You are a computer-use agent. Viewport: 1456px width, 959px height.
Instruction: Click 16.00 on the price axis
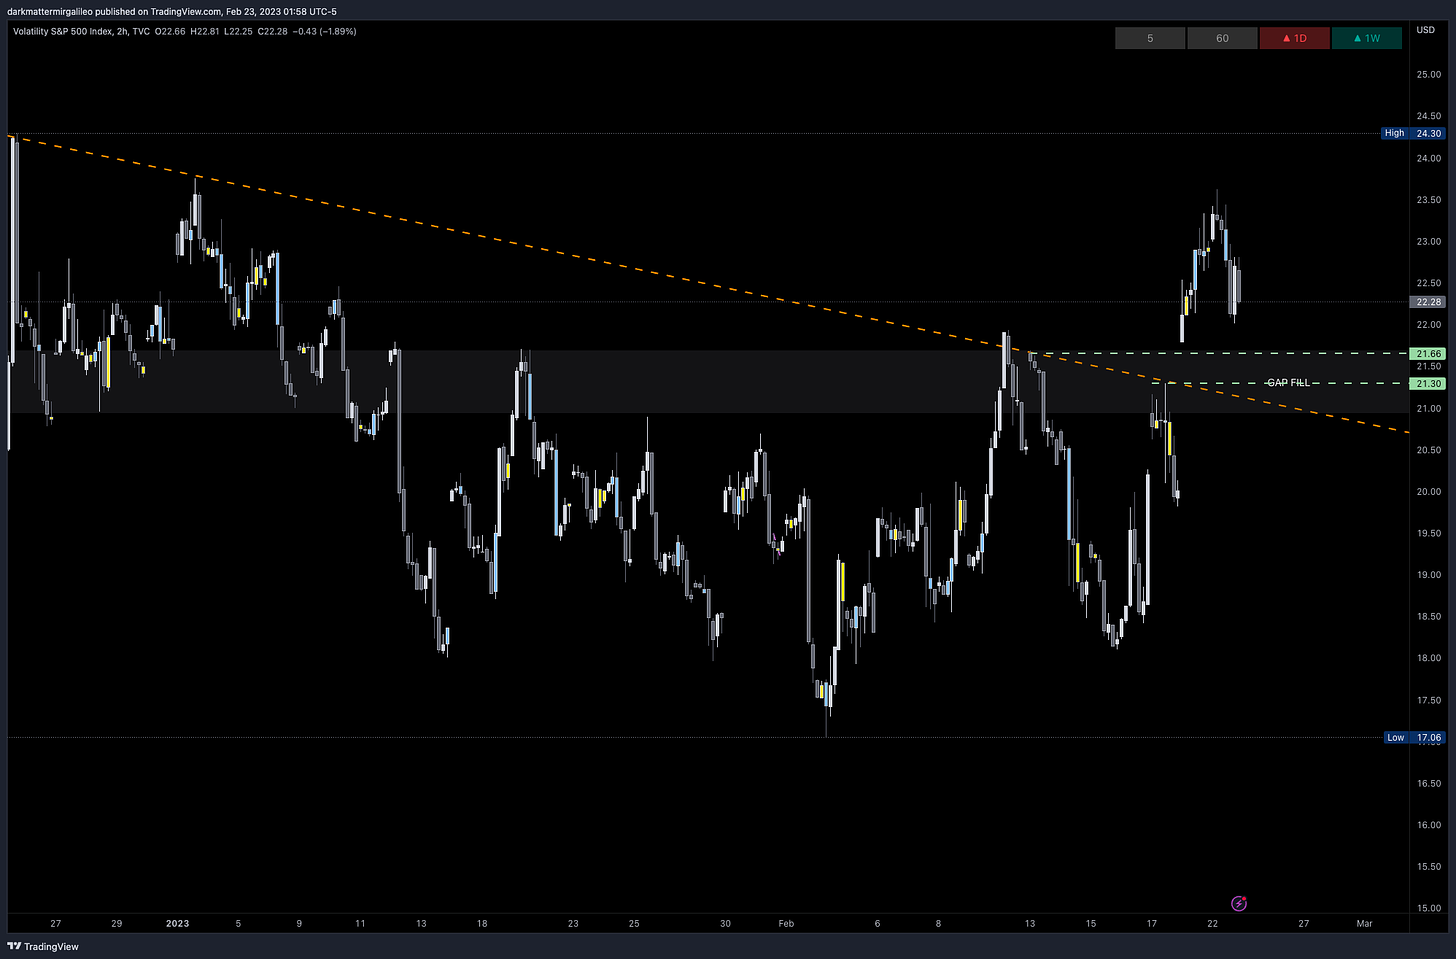pyautogui.click(x=1428, y=825)
